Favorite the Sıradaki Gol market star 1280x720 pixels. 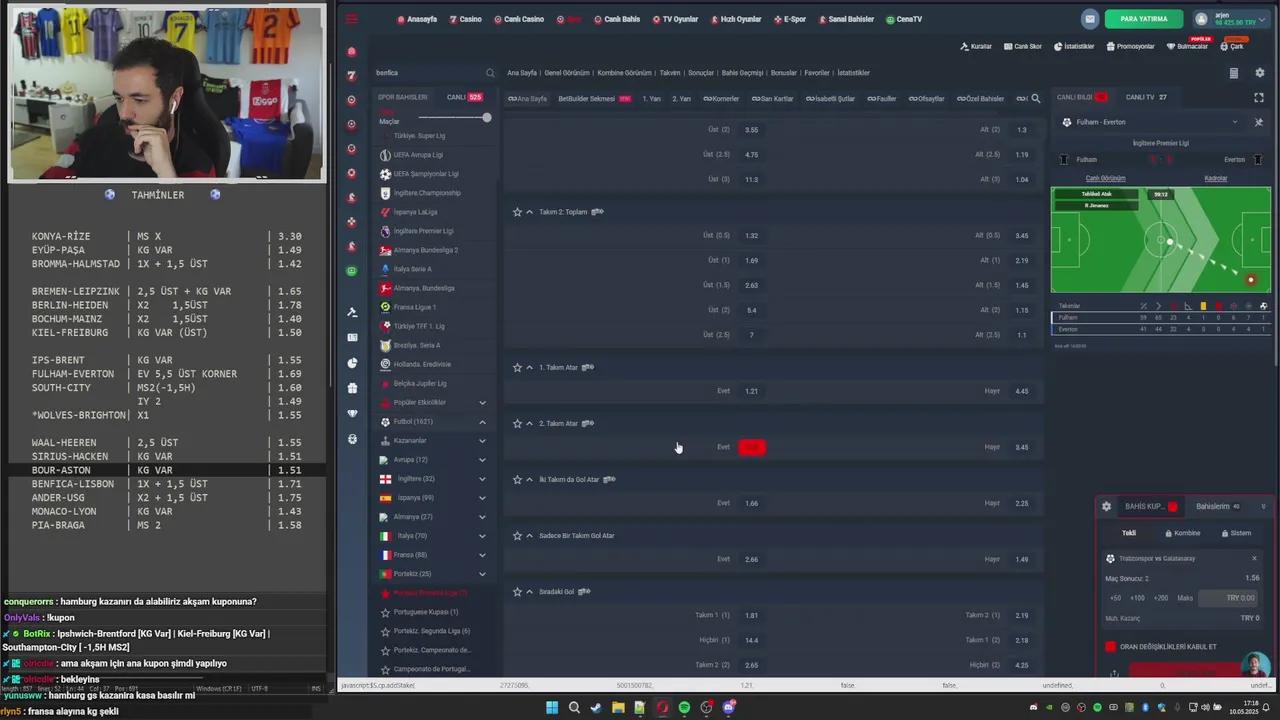(x=517, y=591)
